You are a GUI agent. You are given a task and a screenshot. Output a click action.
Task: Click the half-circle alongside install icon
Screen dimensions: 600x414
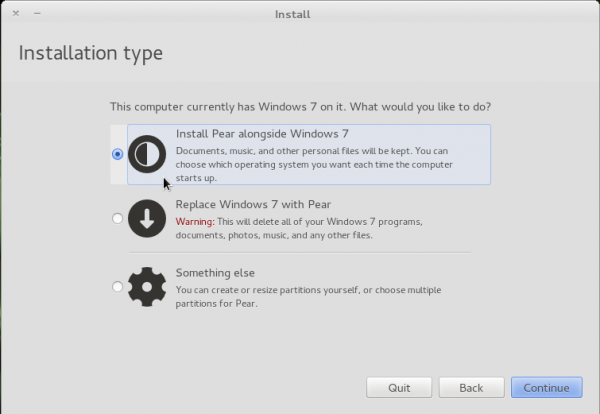coord(147,154)
